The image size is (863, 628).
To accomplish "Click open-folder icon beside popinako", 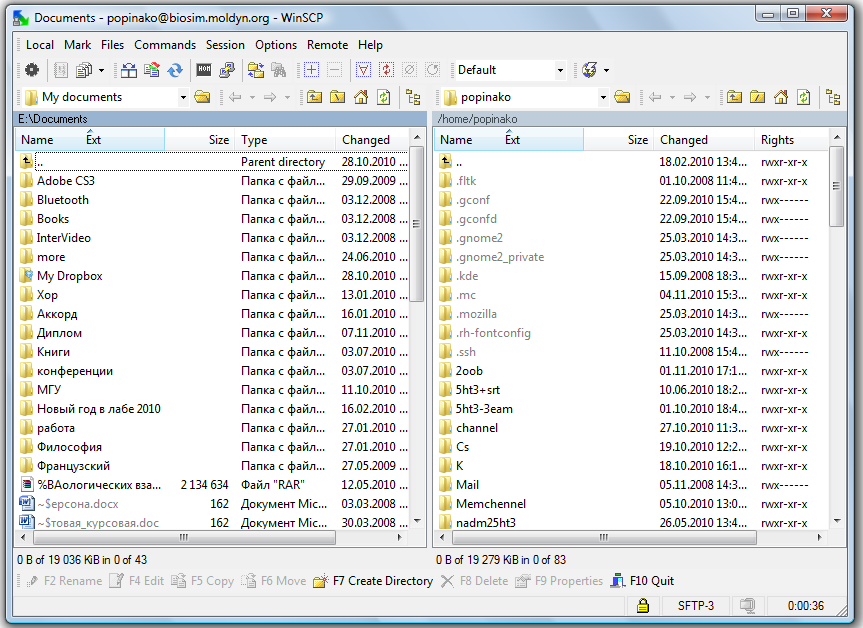I will click(622, 97).
